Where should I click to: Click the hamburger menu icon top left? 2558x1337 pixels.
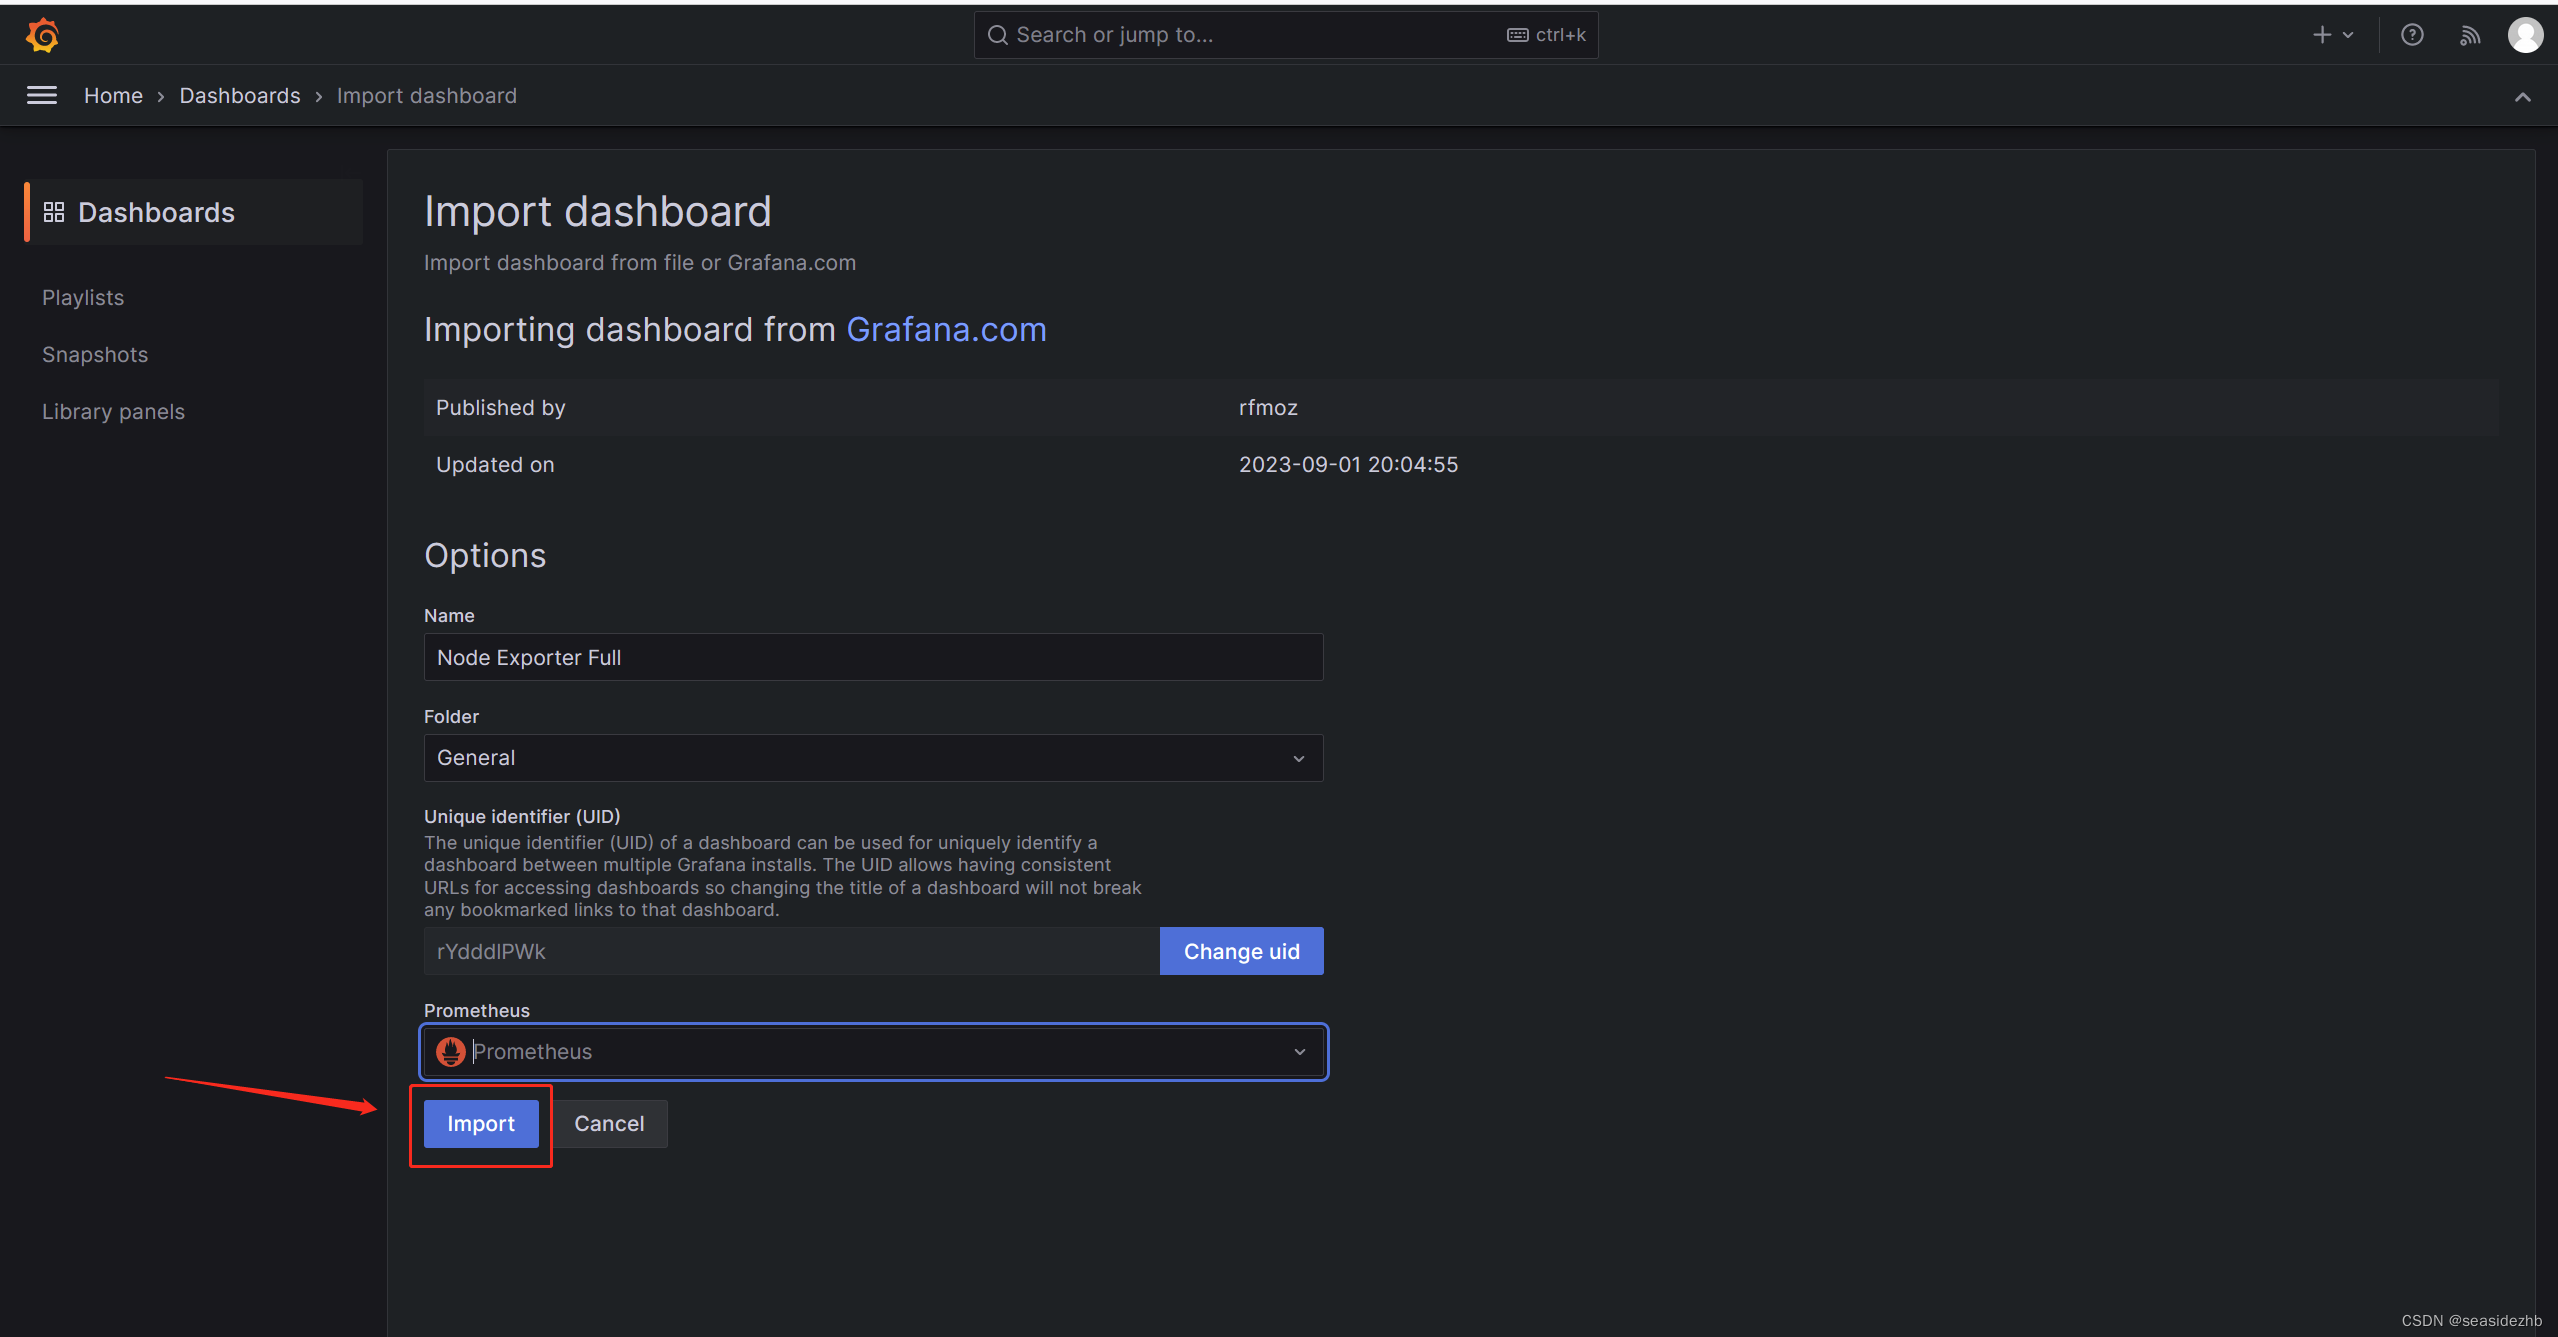[41, 96]
